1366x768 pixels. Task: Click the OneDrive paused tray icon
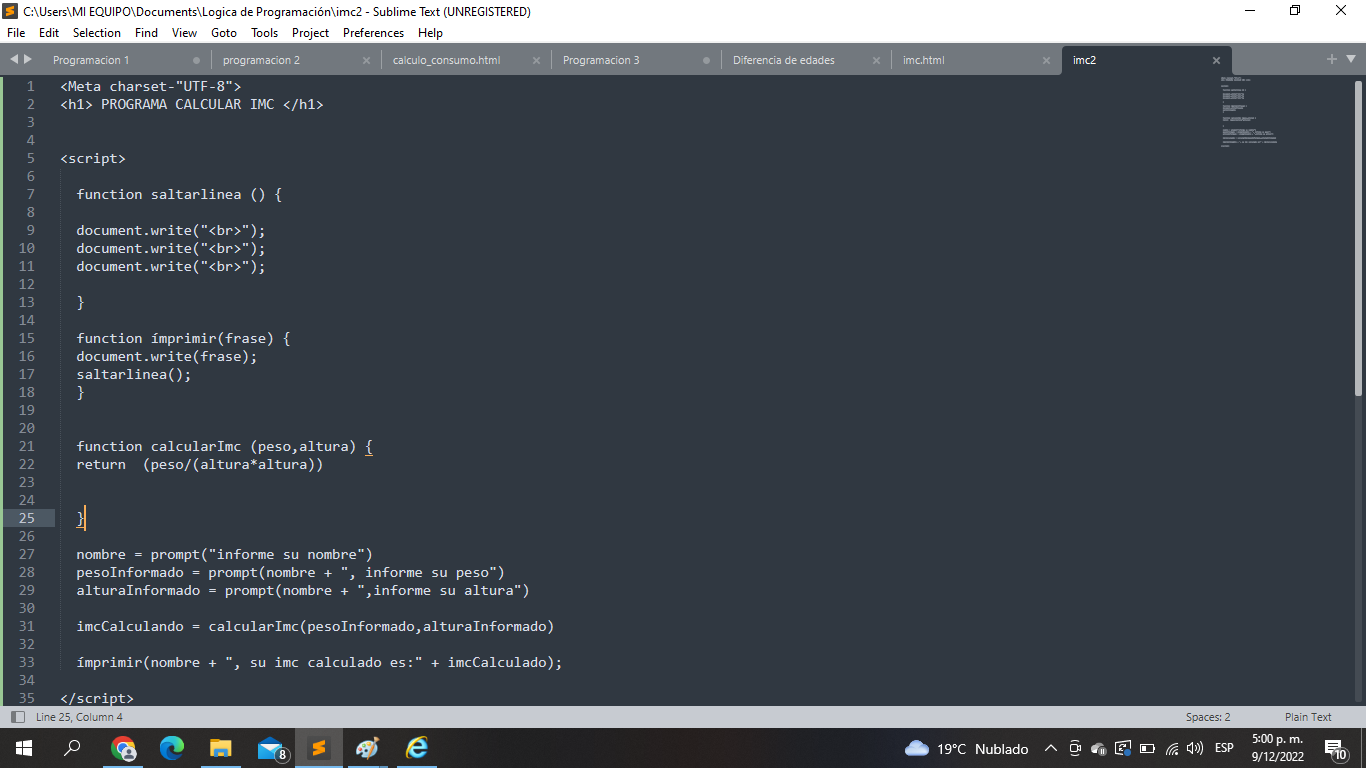[1098, 748]
